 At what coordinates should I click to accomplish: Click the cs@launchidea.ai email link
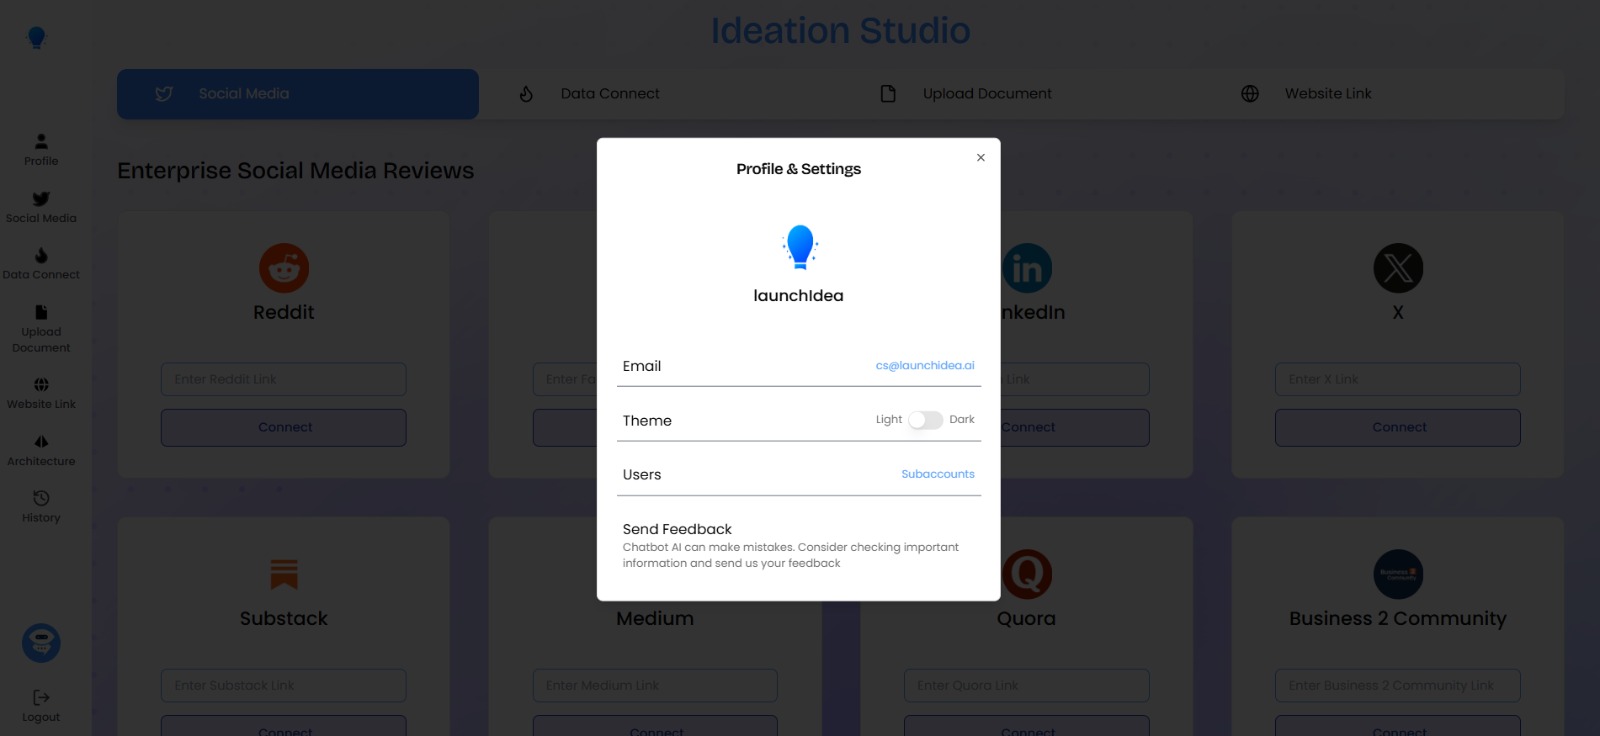(x=924, y=366)
